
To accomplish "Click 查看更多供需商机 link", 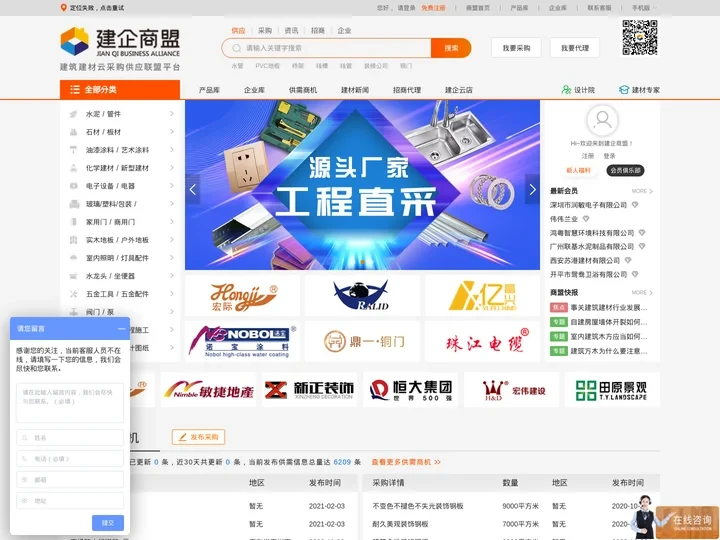I will click(x=406, y=462).
